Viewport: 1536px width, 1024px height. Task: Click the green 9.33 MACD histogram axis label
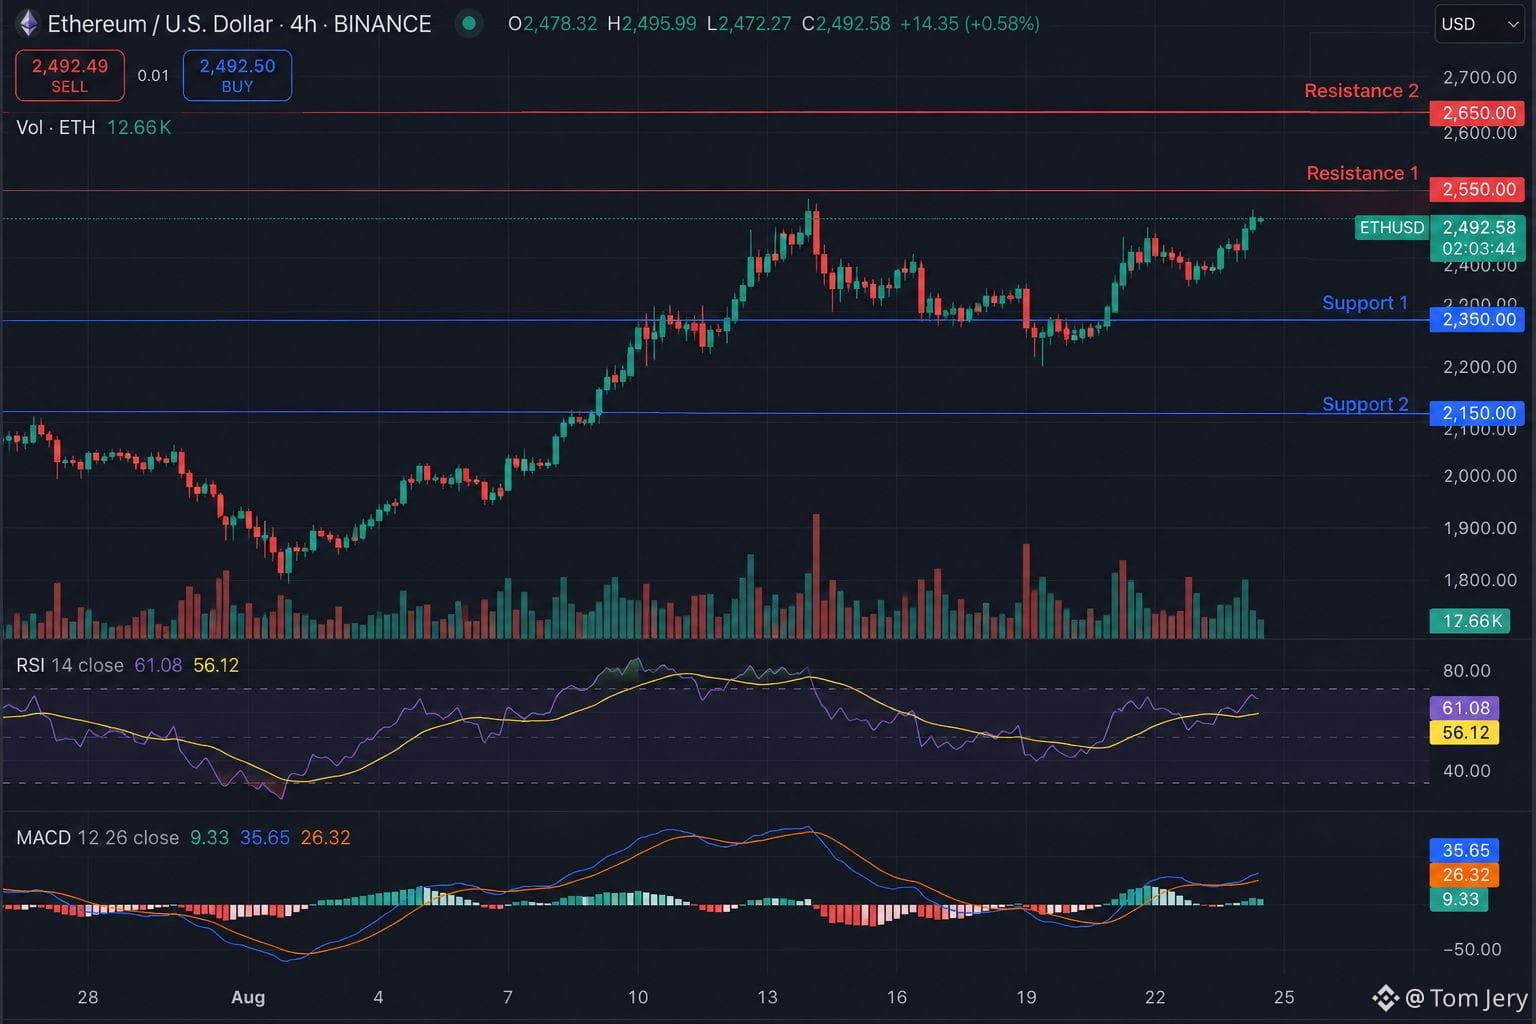(x=1460, y=899)
